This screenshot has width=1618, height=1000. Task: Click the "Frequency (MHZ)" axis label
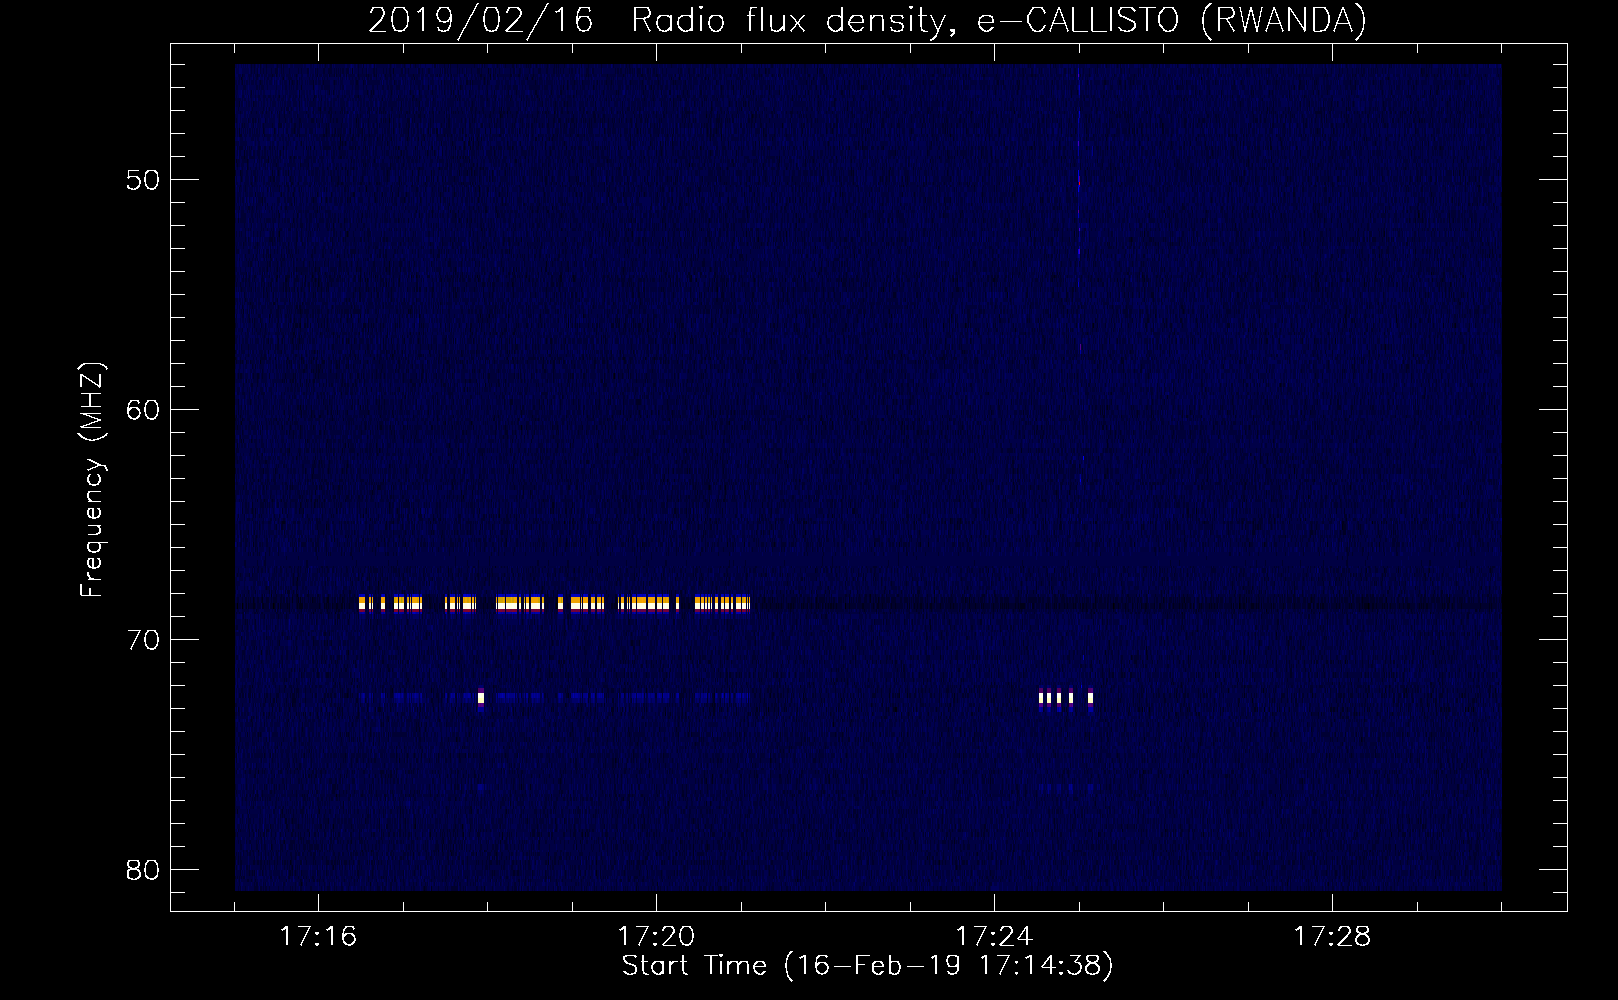(x=92, y=480)
